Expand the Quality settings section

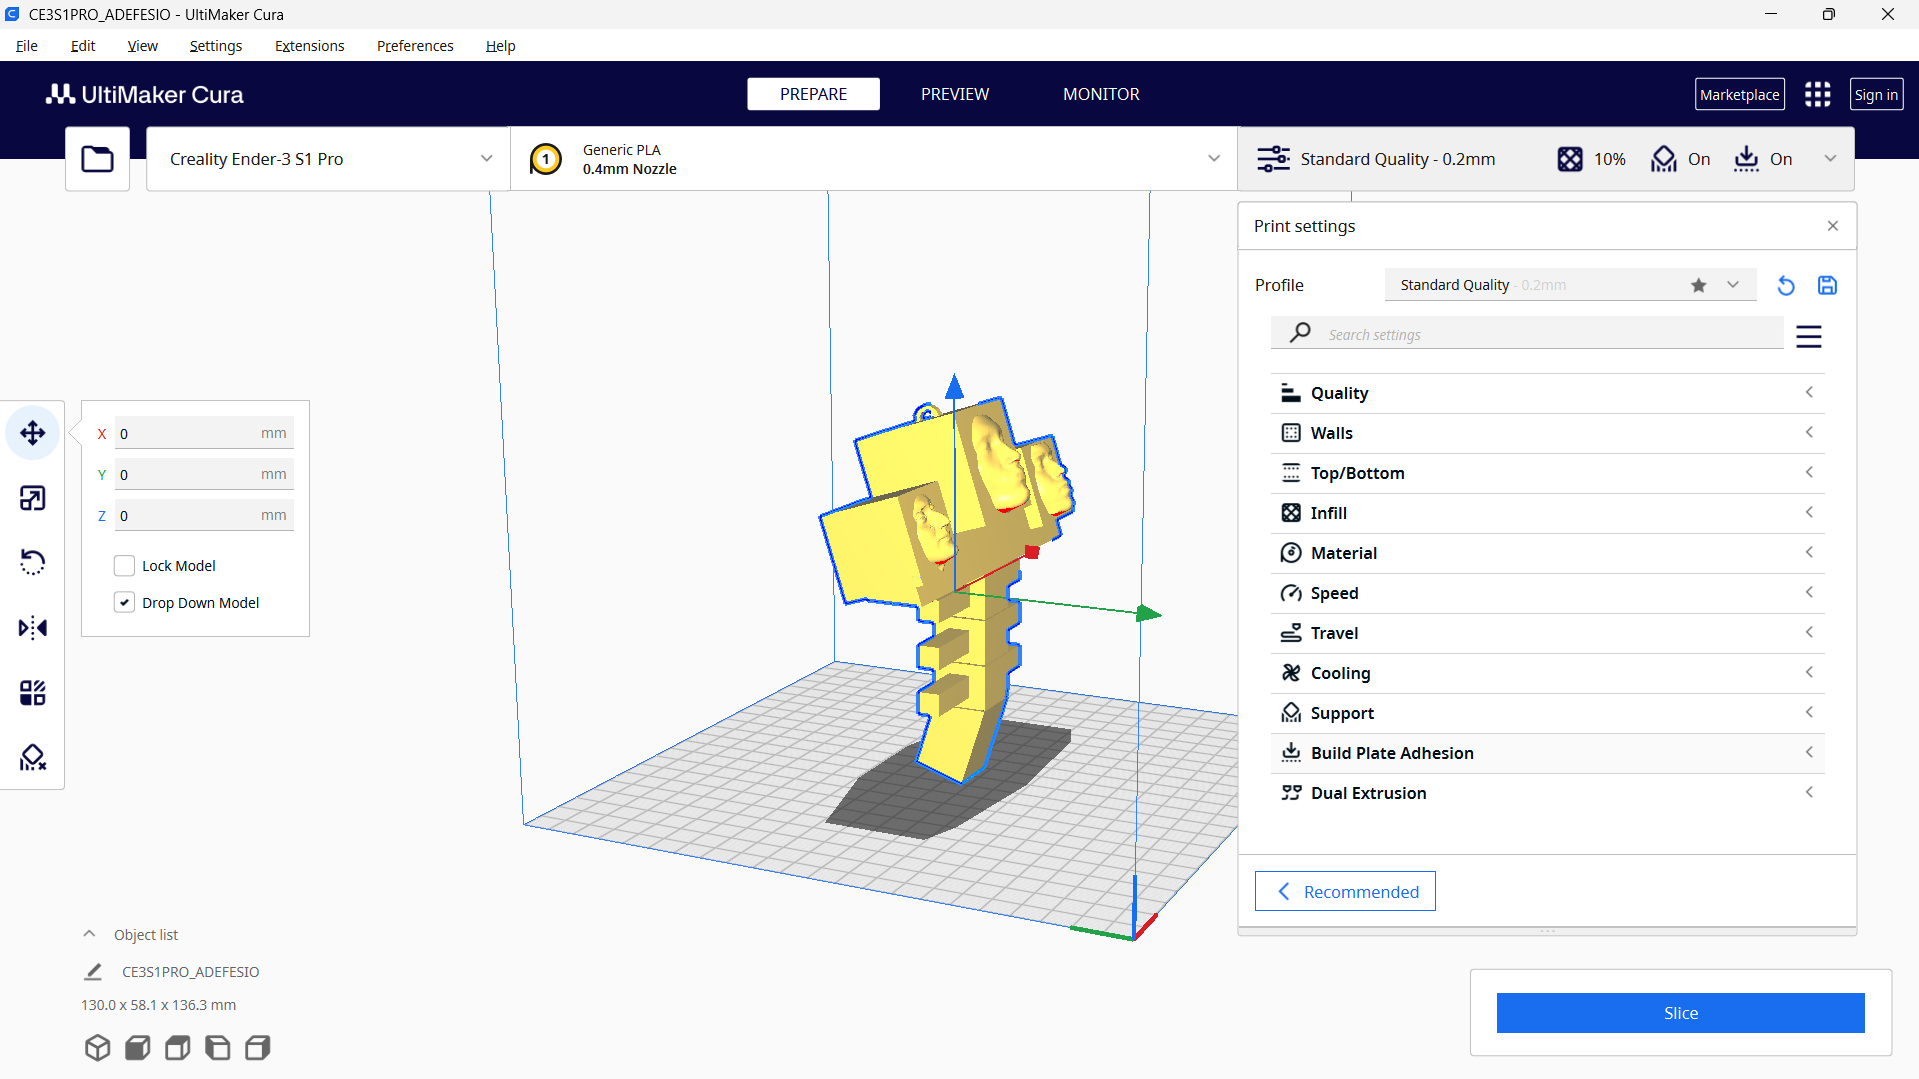click(x=1547, y=393)
